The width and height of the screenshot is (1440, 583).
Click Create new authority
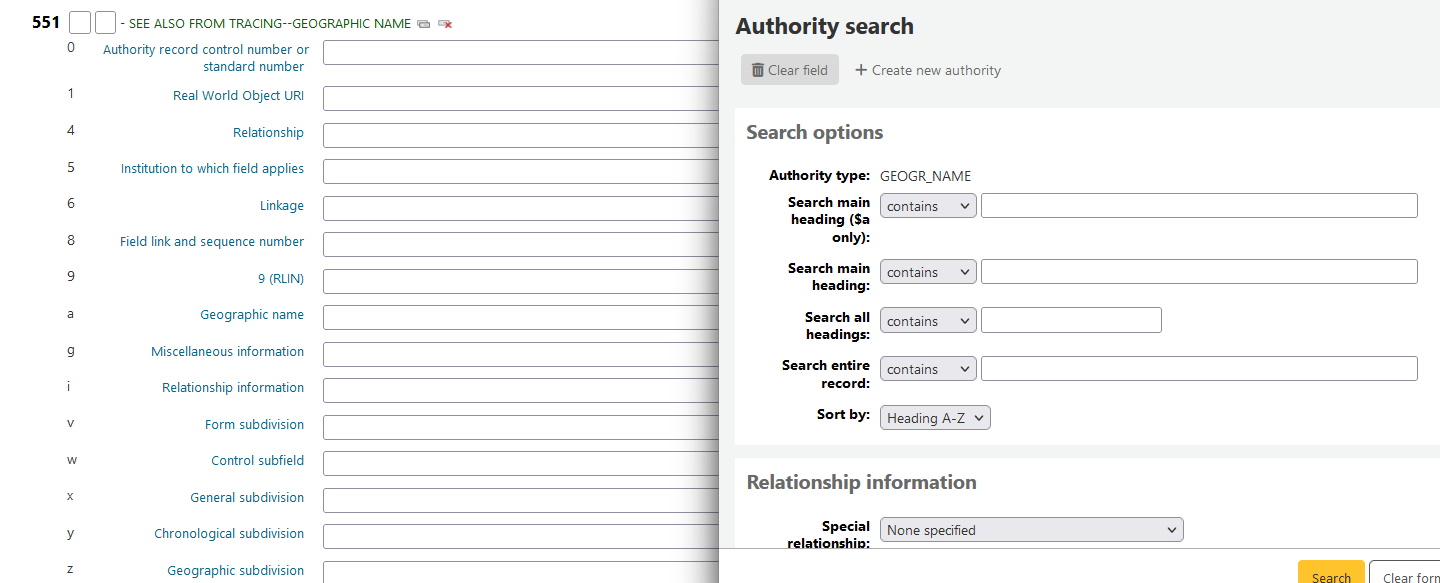pyautogui.click(x=936, y=70)
